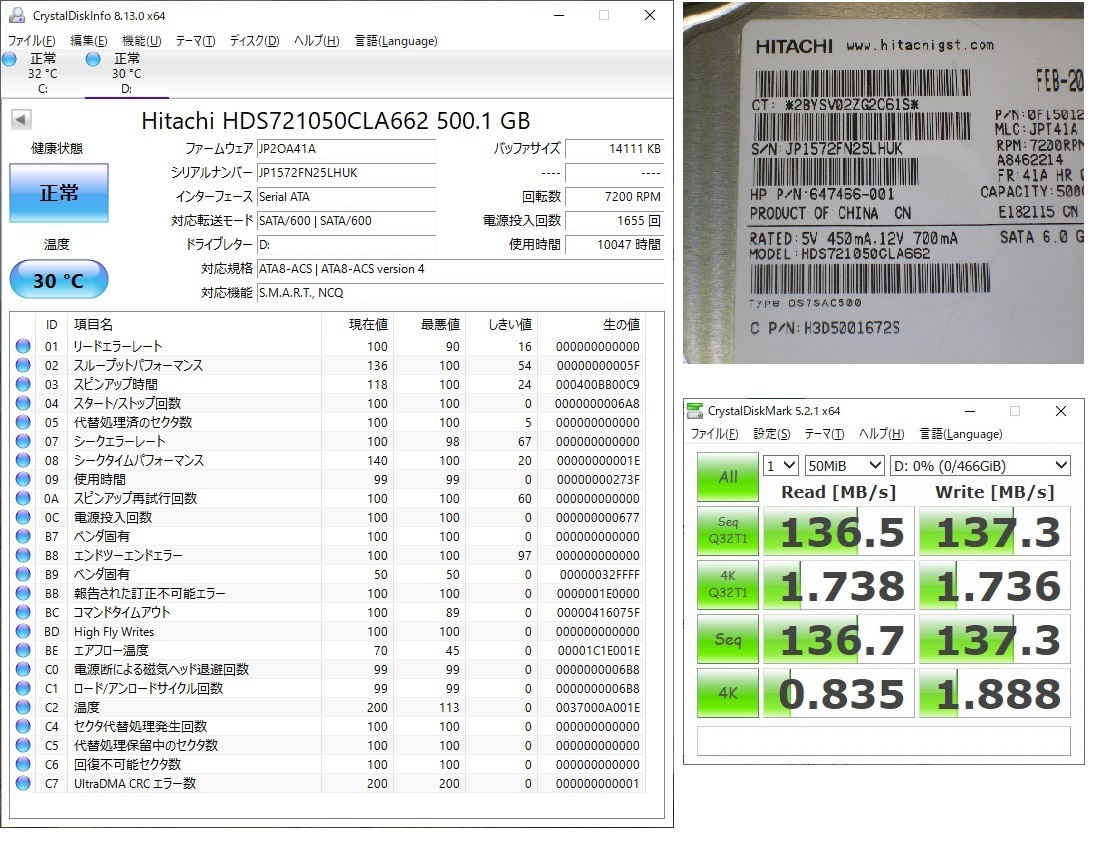Click status orb for BD High Fly Writes
This screenshot has height=868, width=1095.
click(x=23, y=631)
